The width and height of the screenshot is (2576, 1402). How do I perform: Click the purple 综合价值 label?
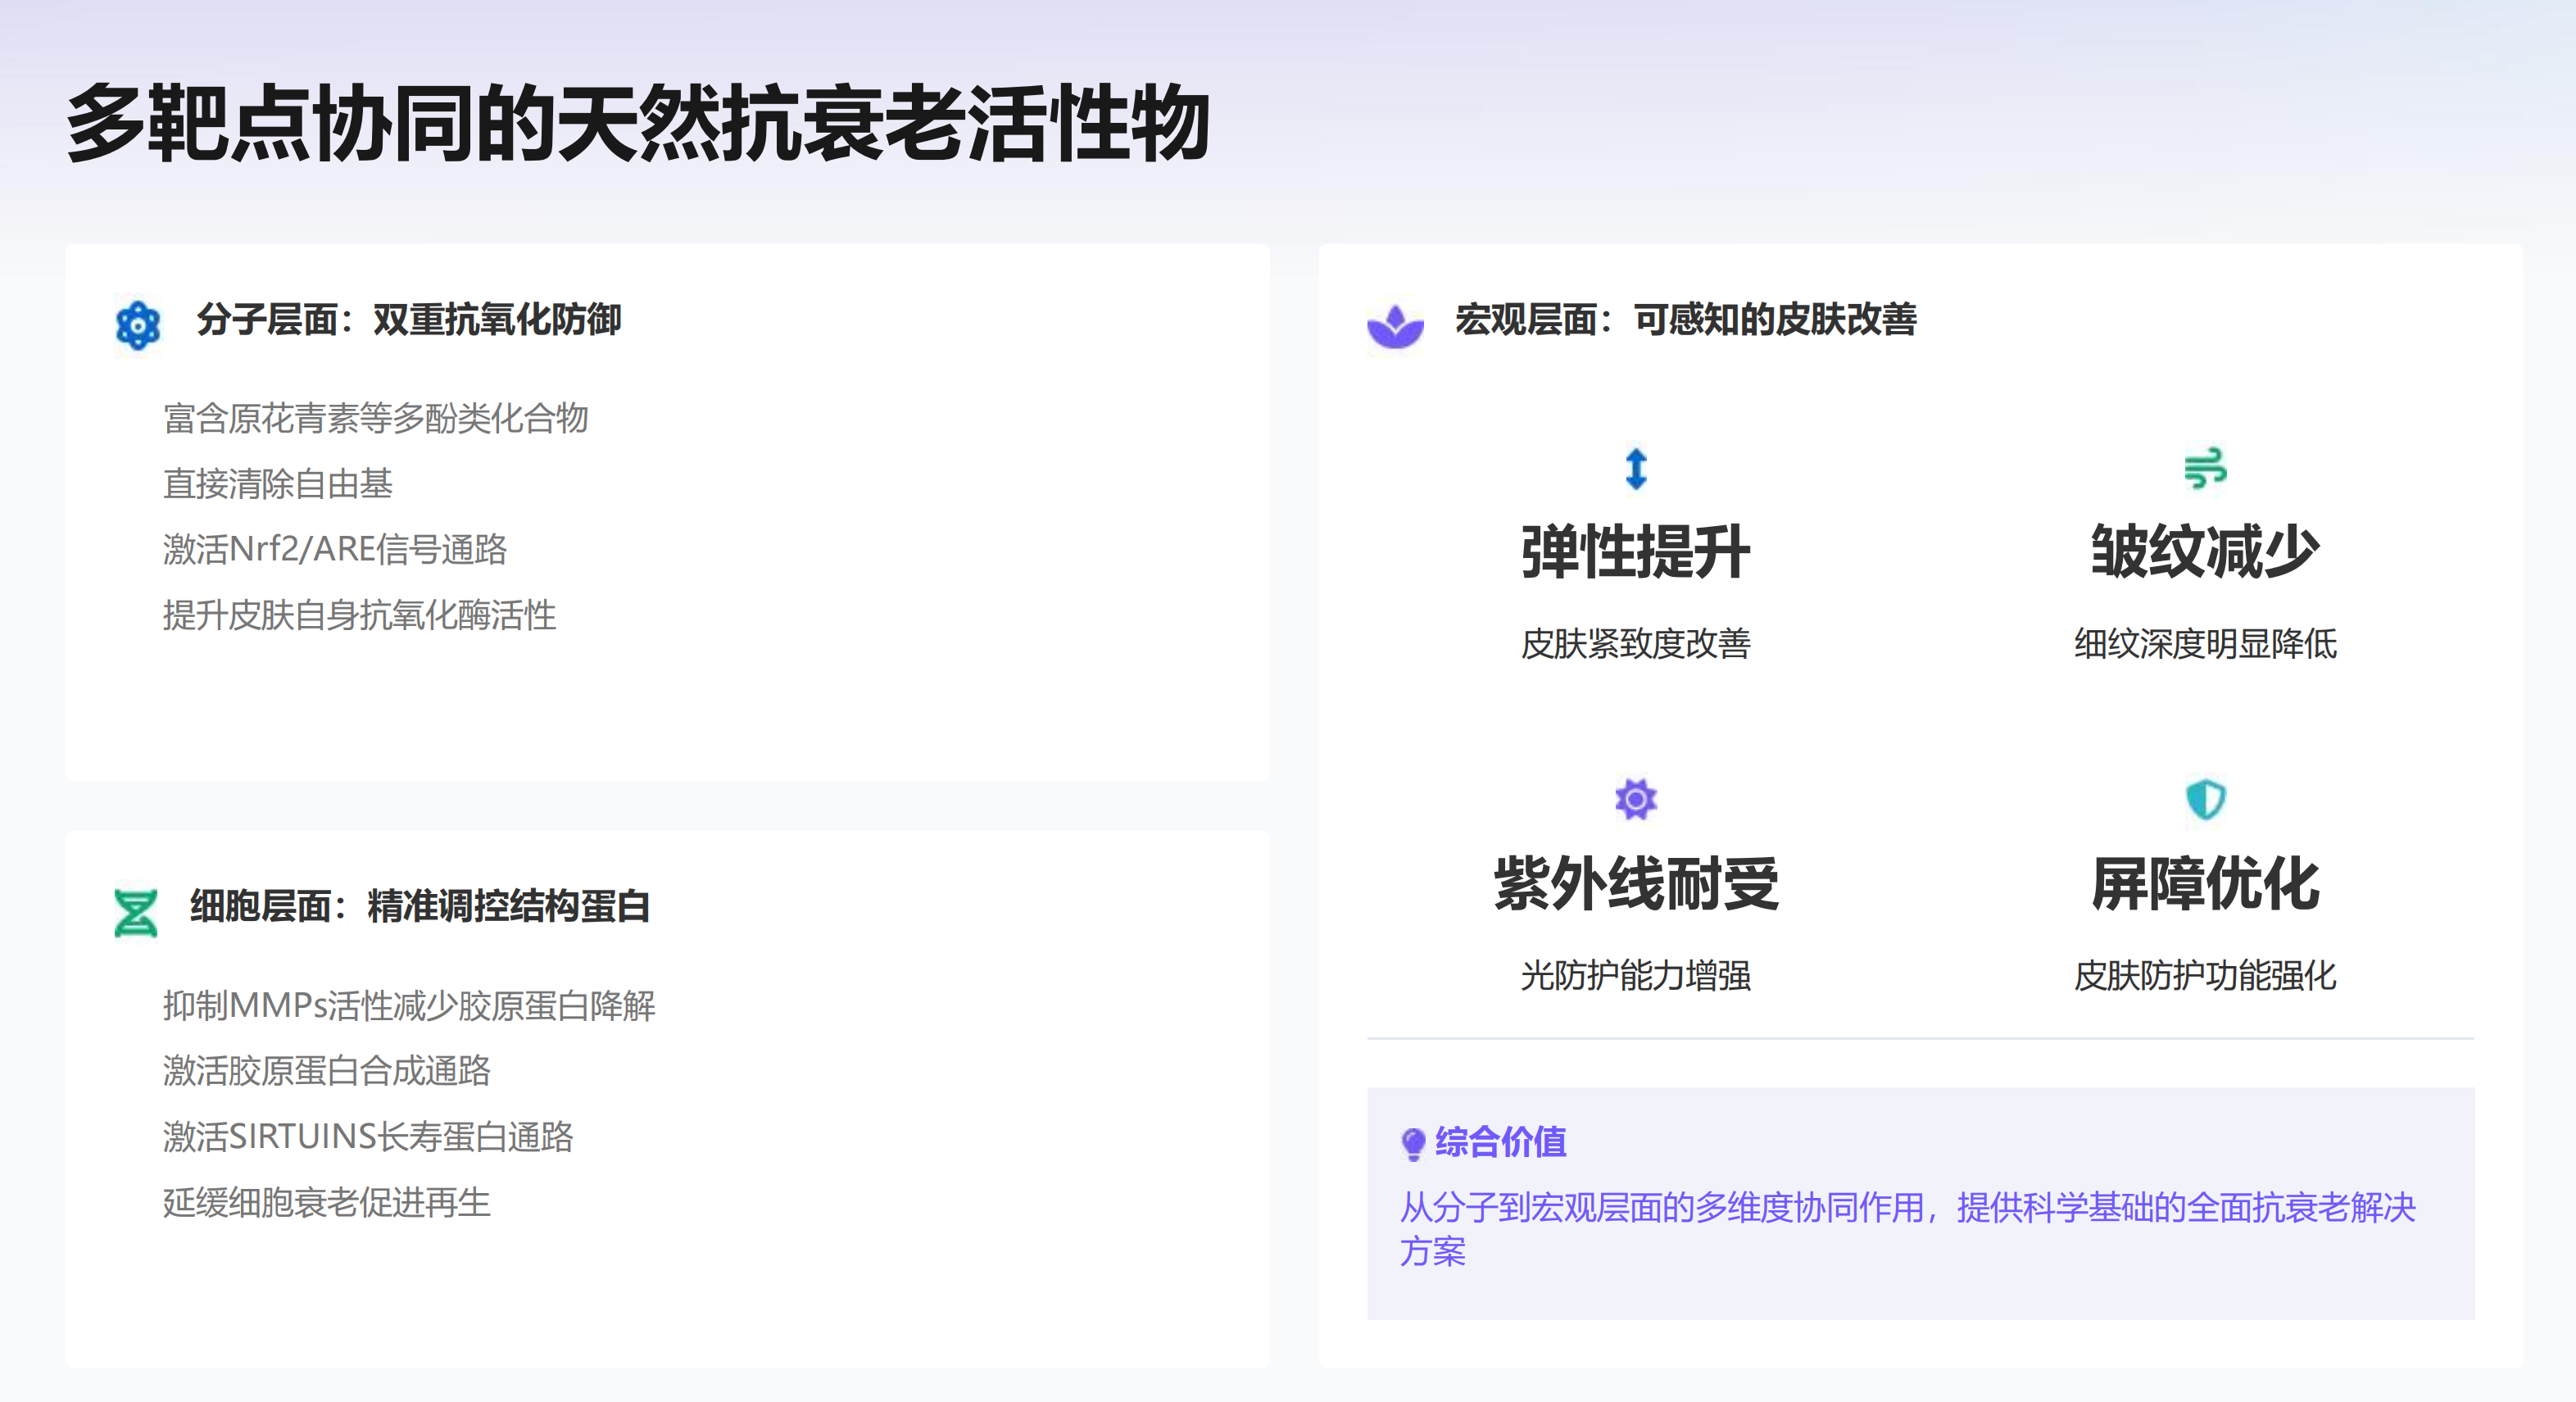point(1501,1141)
